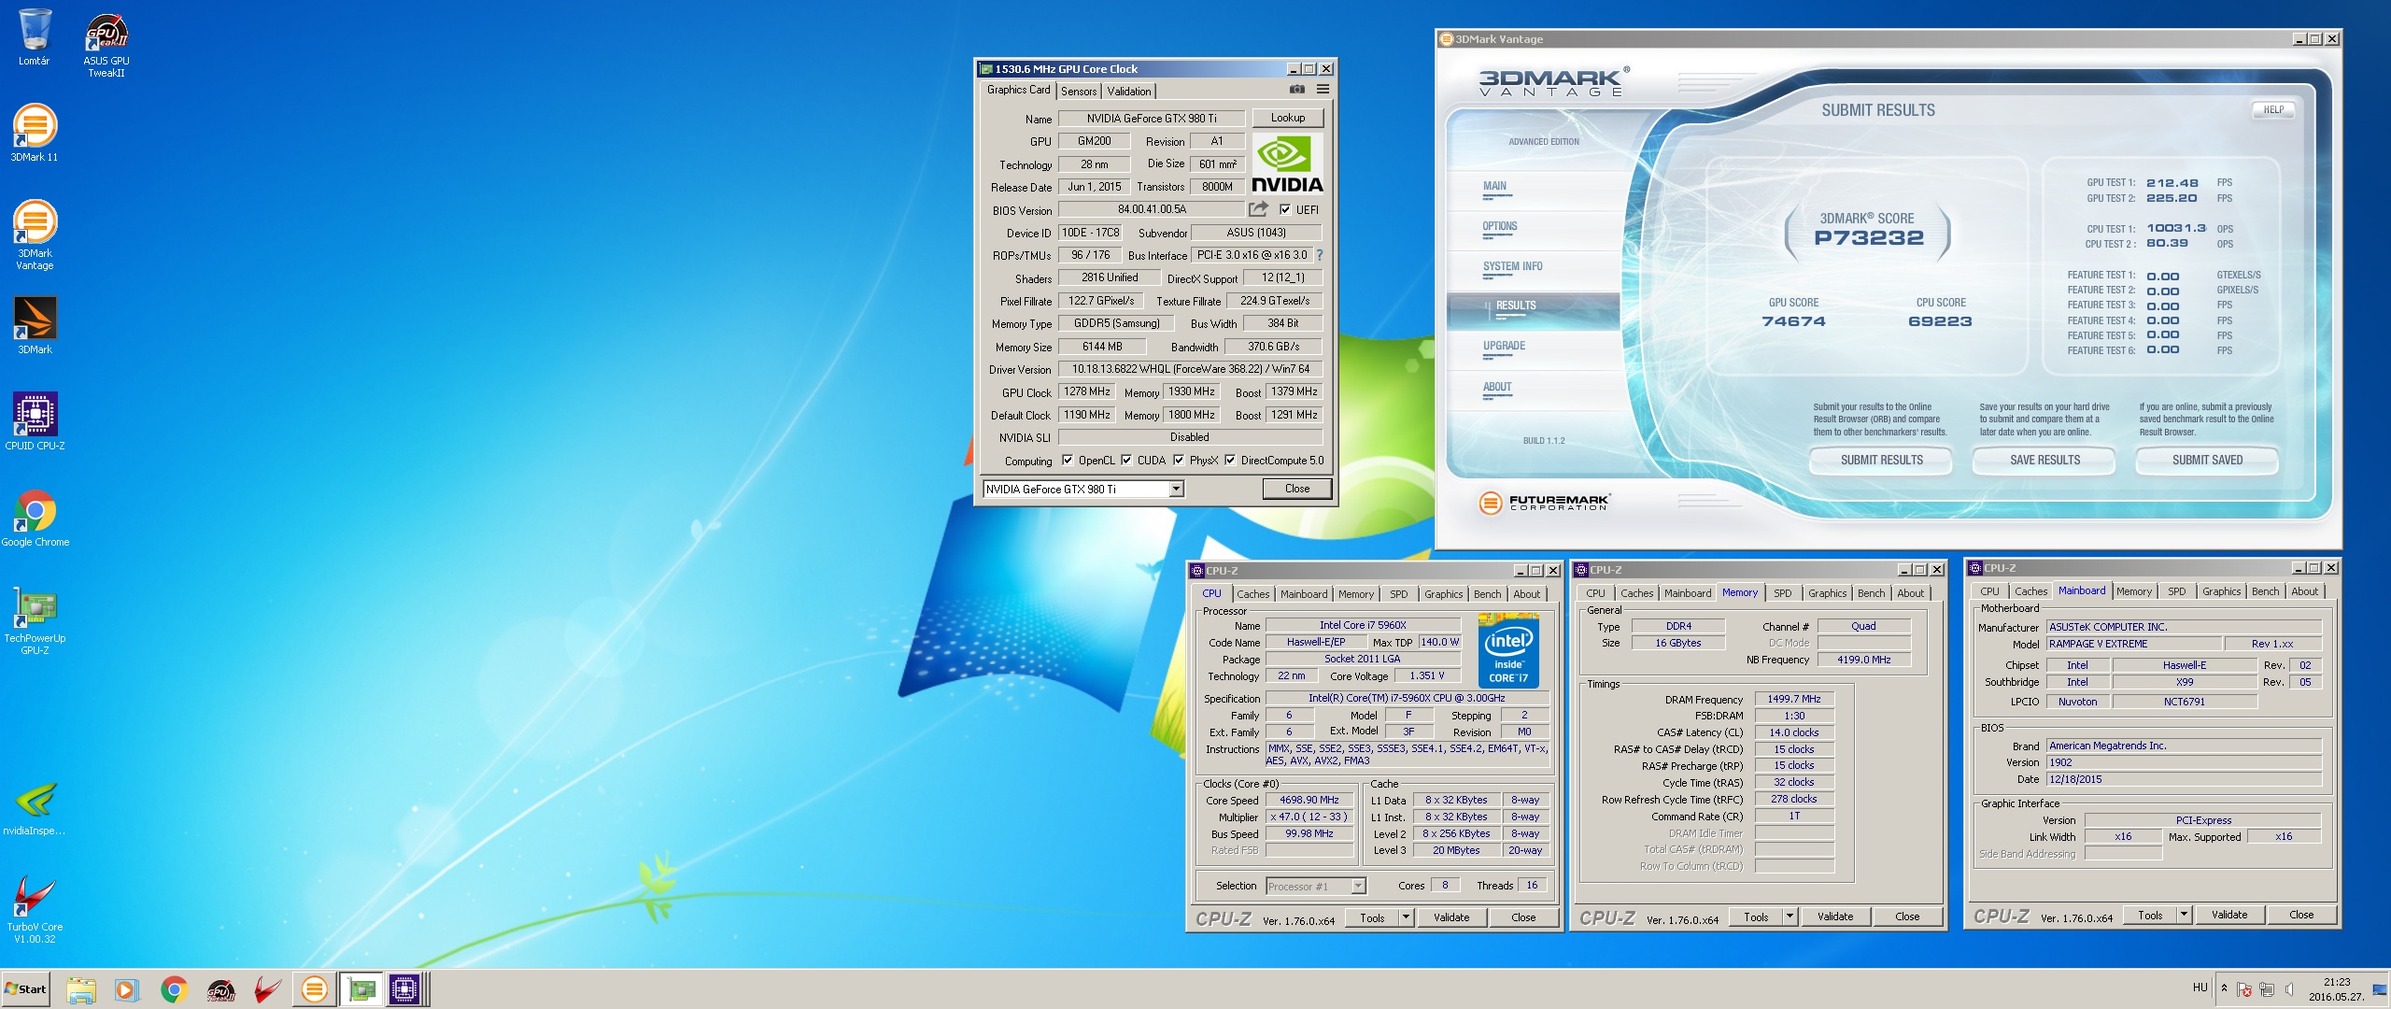
Task: Click Tools button in Mainboard CPU-Z window
Action: [x=2150, y=914]
